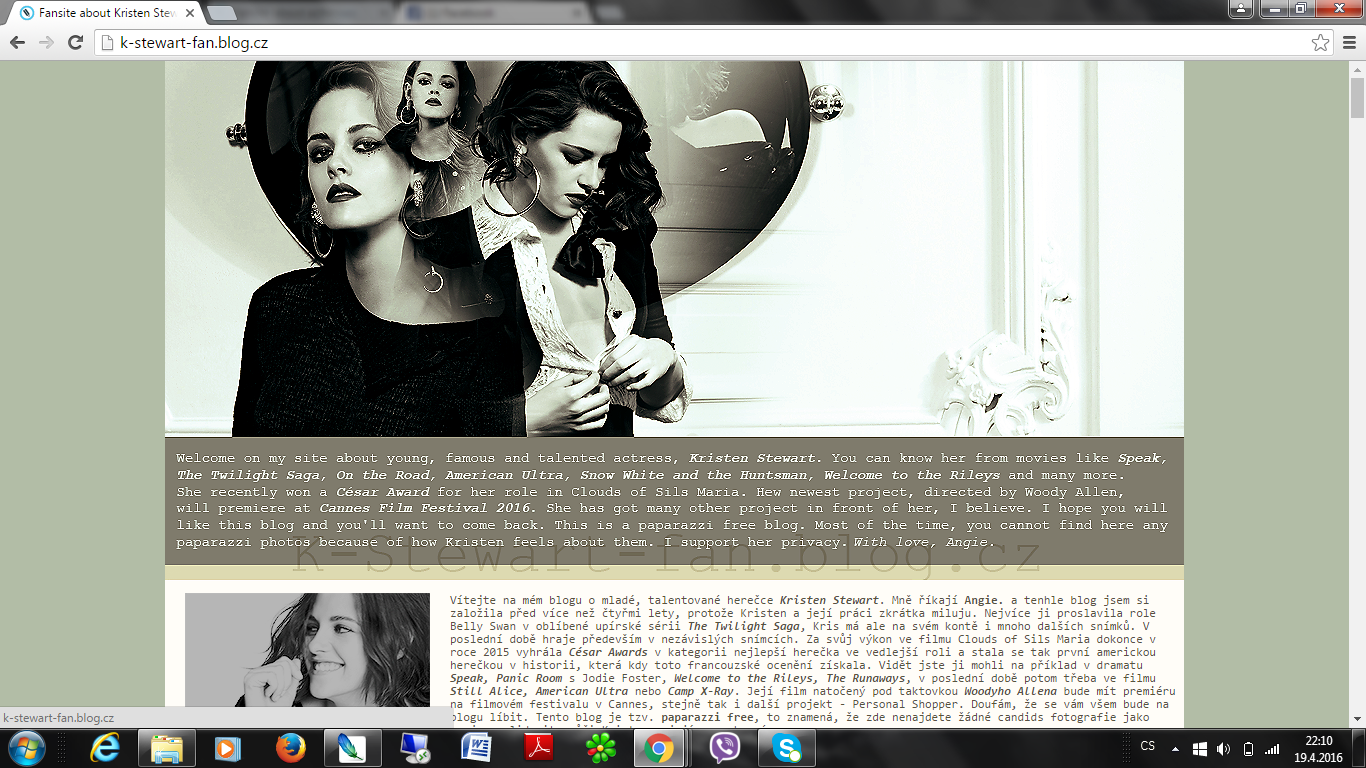1366x768 pixels.
Task: Select the Fansite about Kristen Stewart tab
Action: click(105, 14)
